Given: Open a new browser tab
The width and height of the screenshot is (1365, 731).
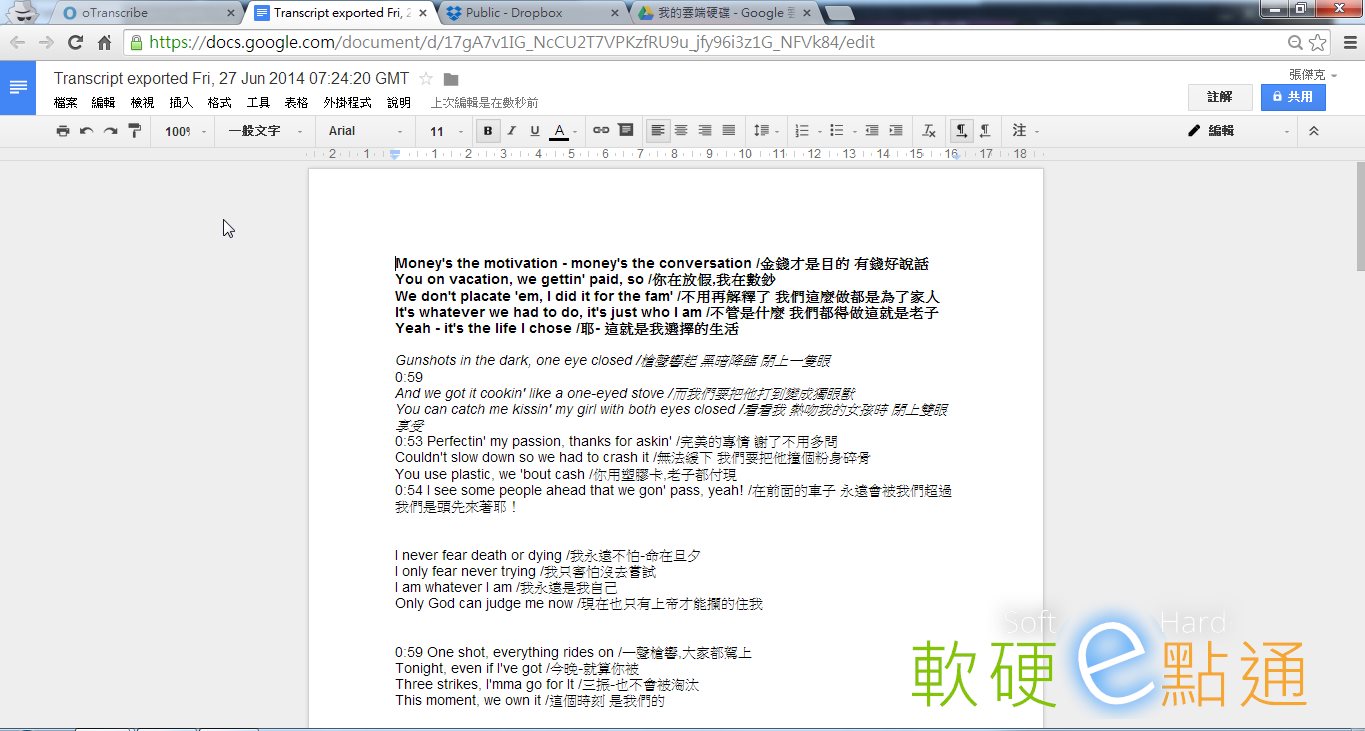Looking at the screenshot, I should 841,13.
